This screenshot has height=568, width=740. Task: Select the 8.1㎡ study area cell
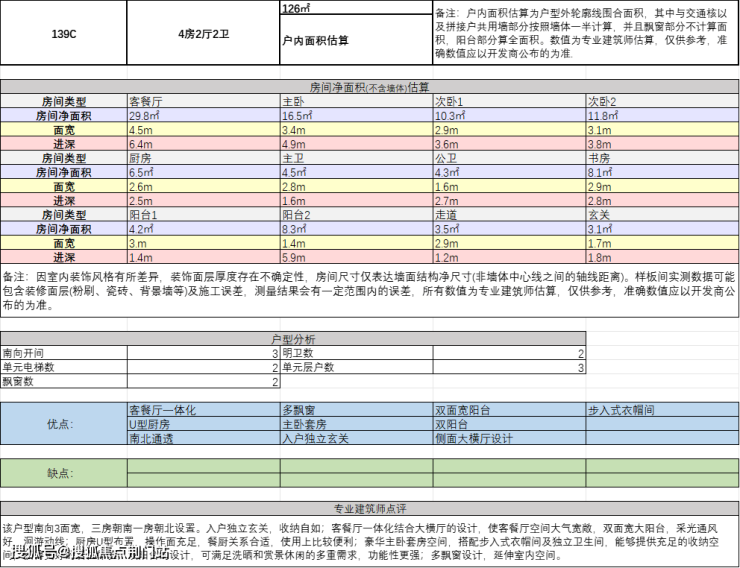pos(663,172)
